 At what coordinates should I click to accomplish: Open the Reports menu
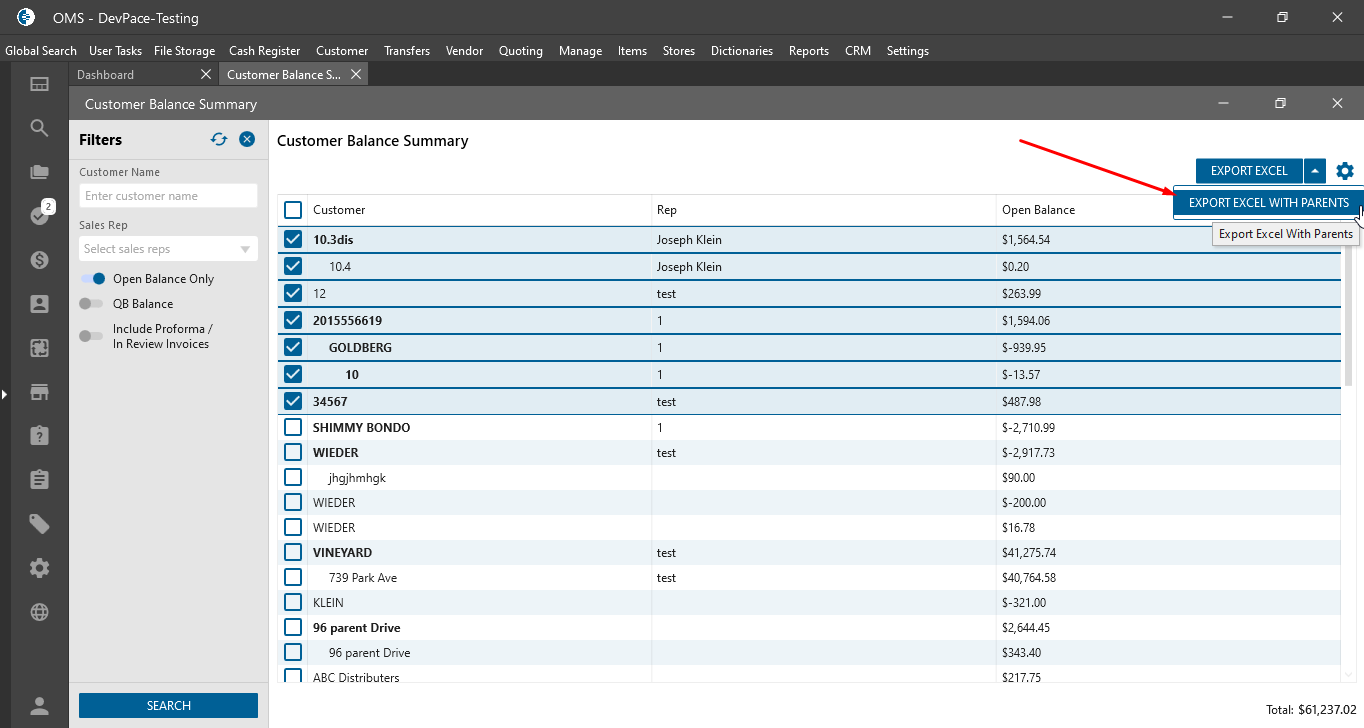808,51
